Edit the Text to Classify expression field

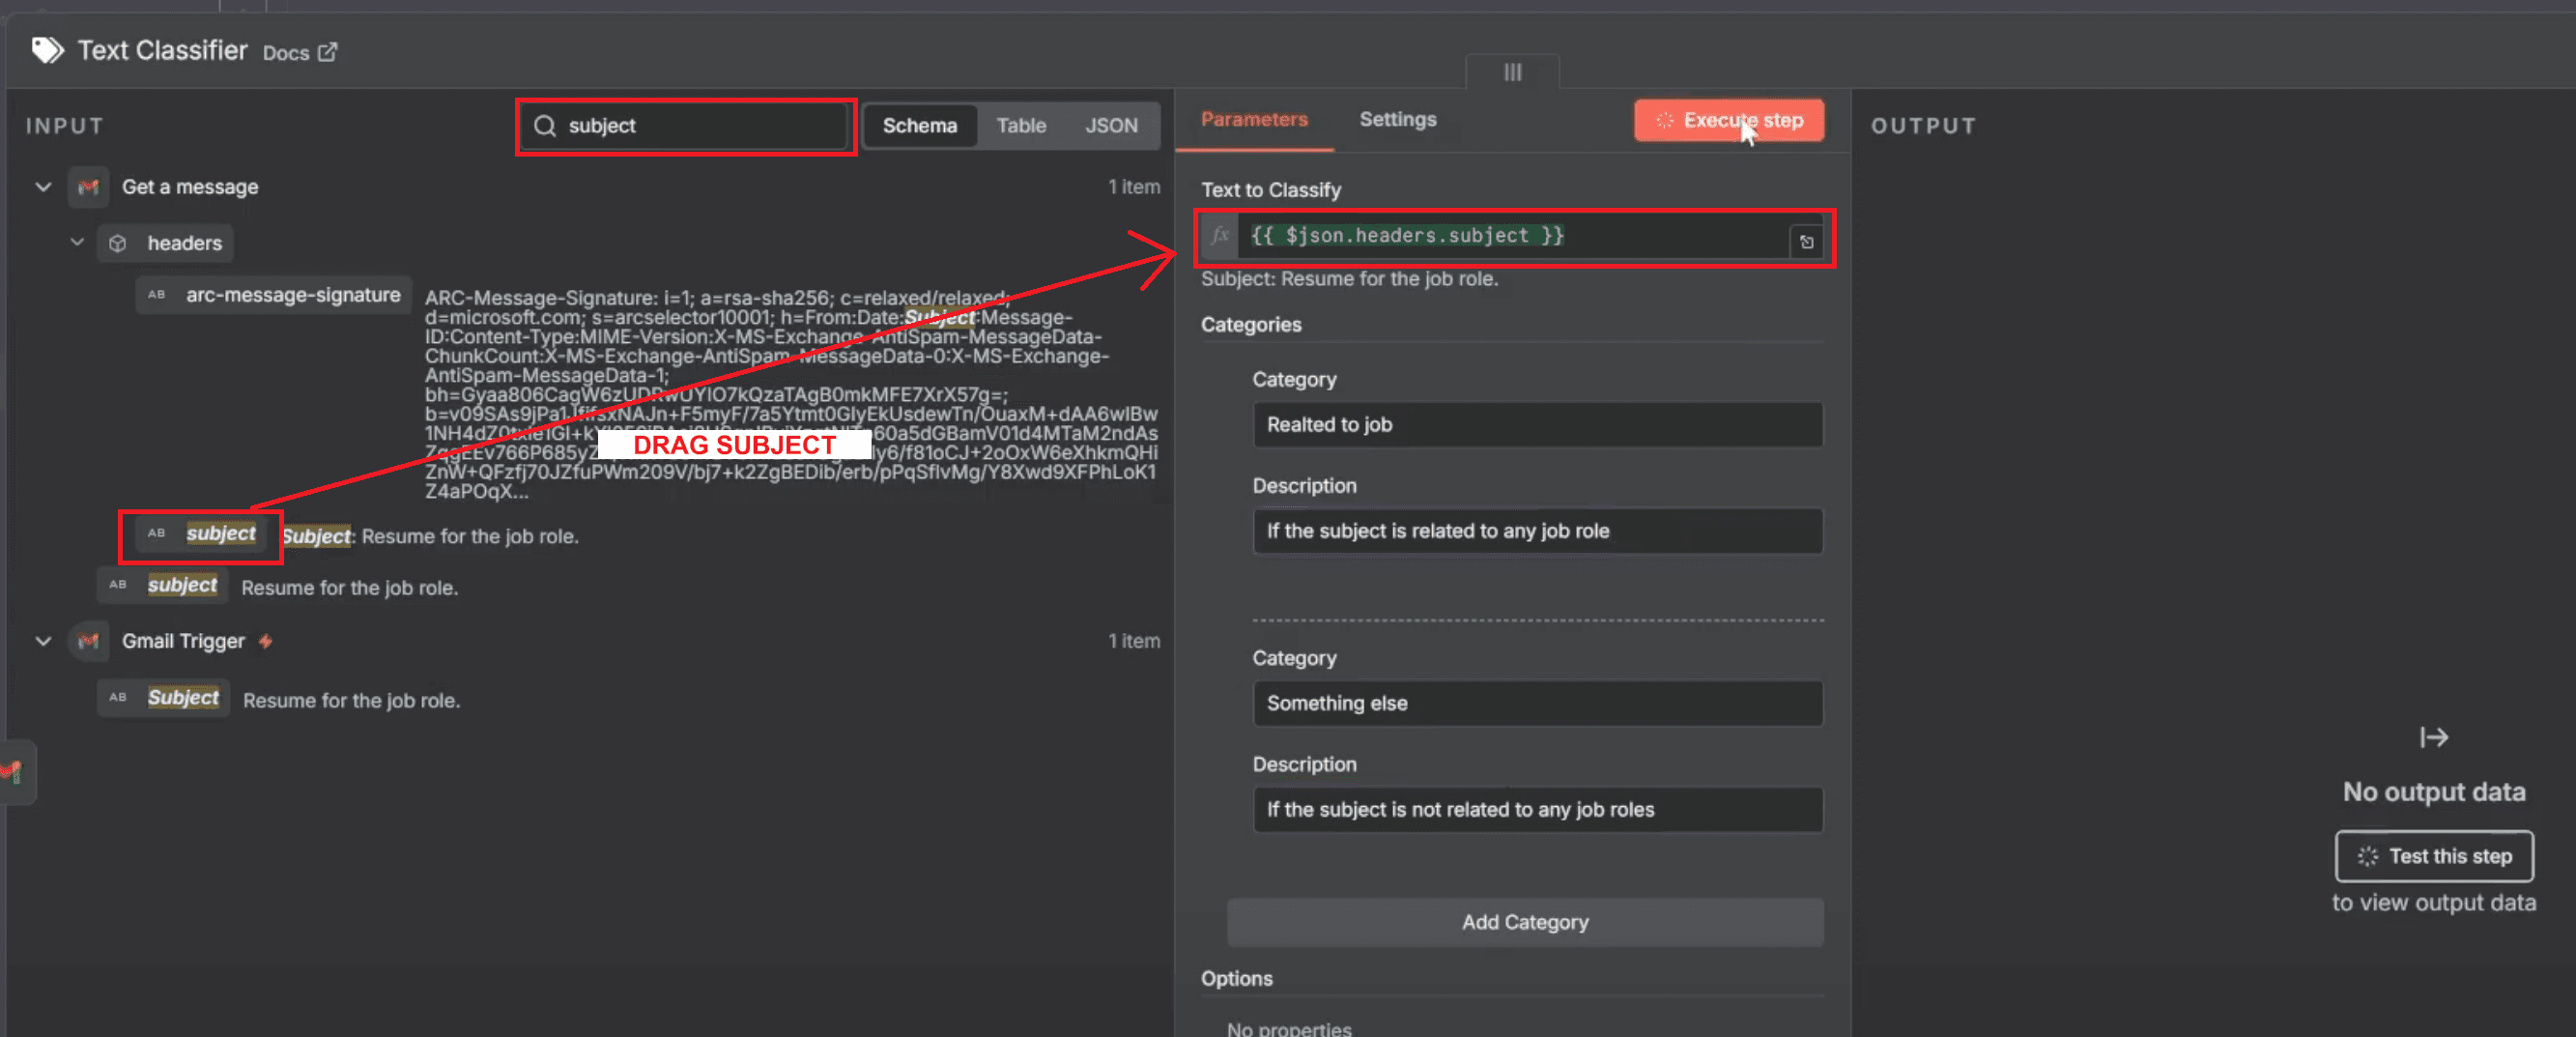click(1512, 236)
